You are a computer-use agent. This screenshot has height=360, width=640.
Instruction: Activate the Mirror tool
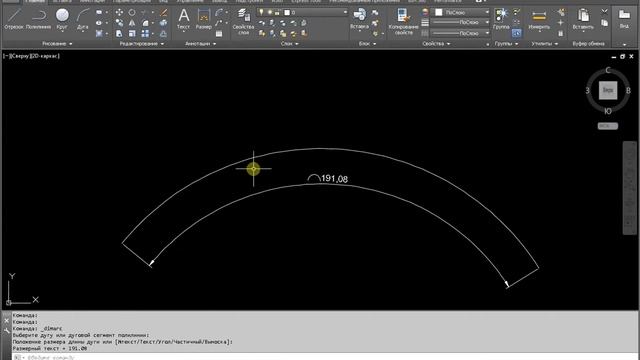click(132, 23)
